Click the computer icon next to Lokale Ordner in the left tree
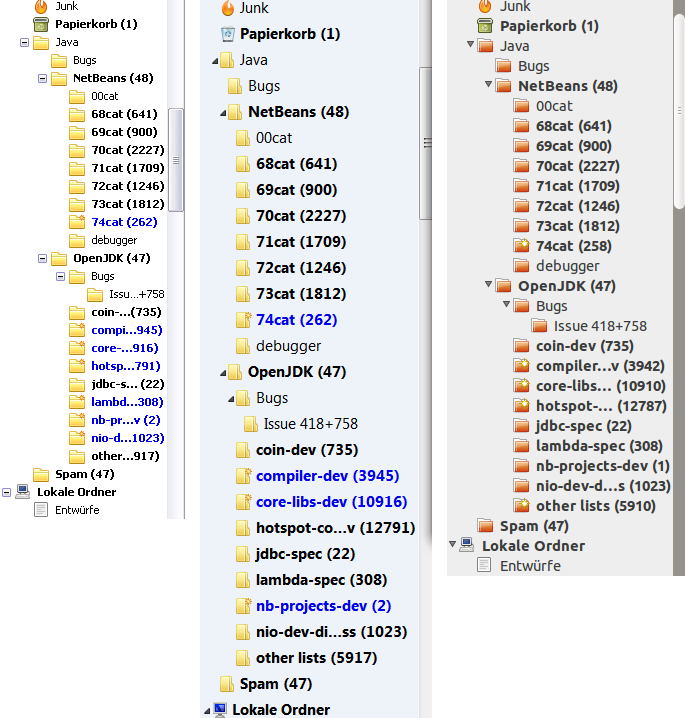This screenshot has width=685, height=718. 22,491
